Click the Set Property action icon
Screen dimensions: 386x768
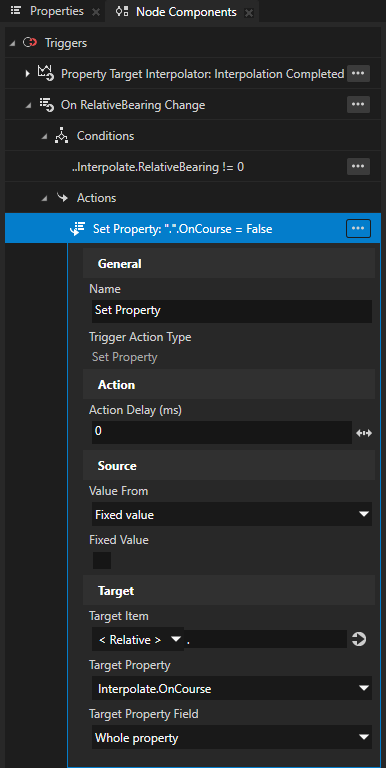[x=77, y=228]
